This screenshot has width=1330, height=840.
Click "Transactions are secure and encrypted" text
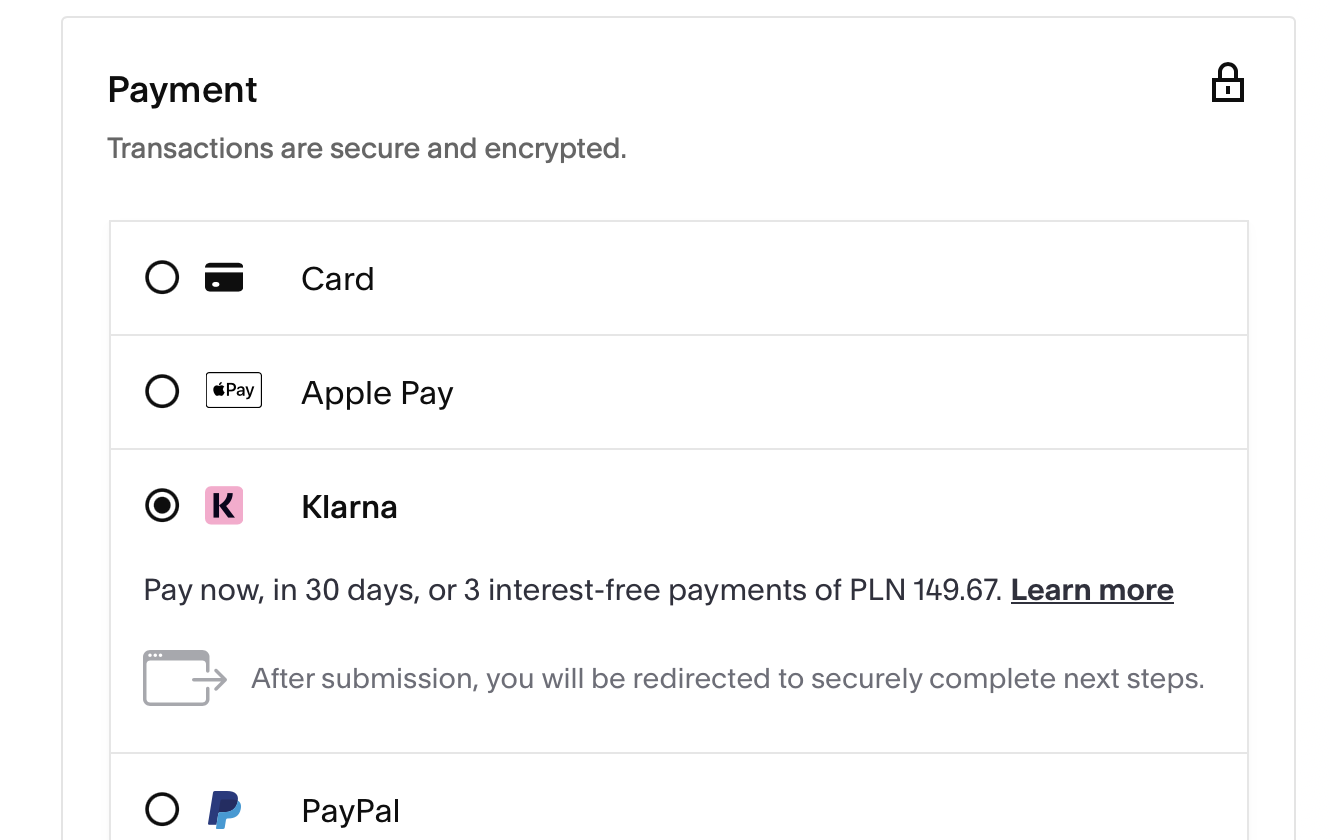click(366, 149)
